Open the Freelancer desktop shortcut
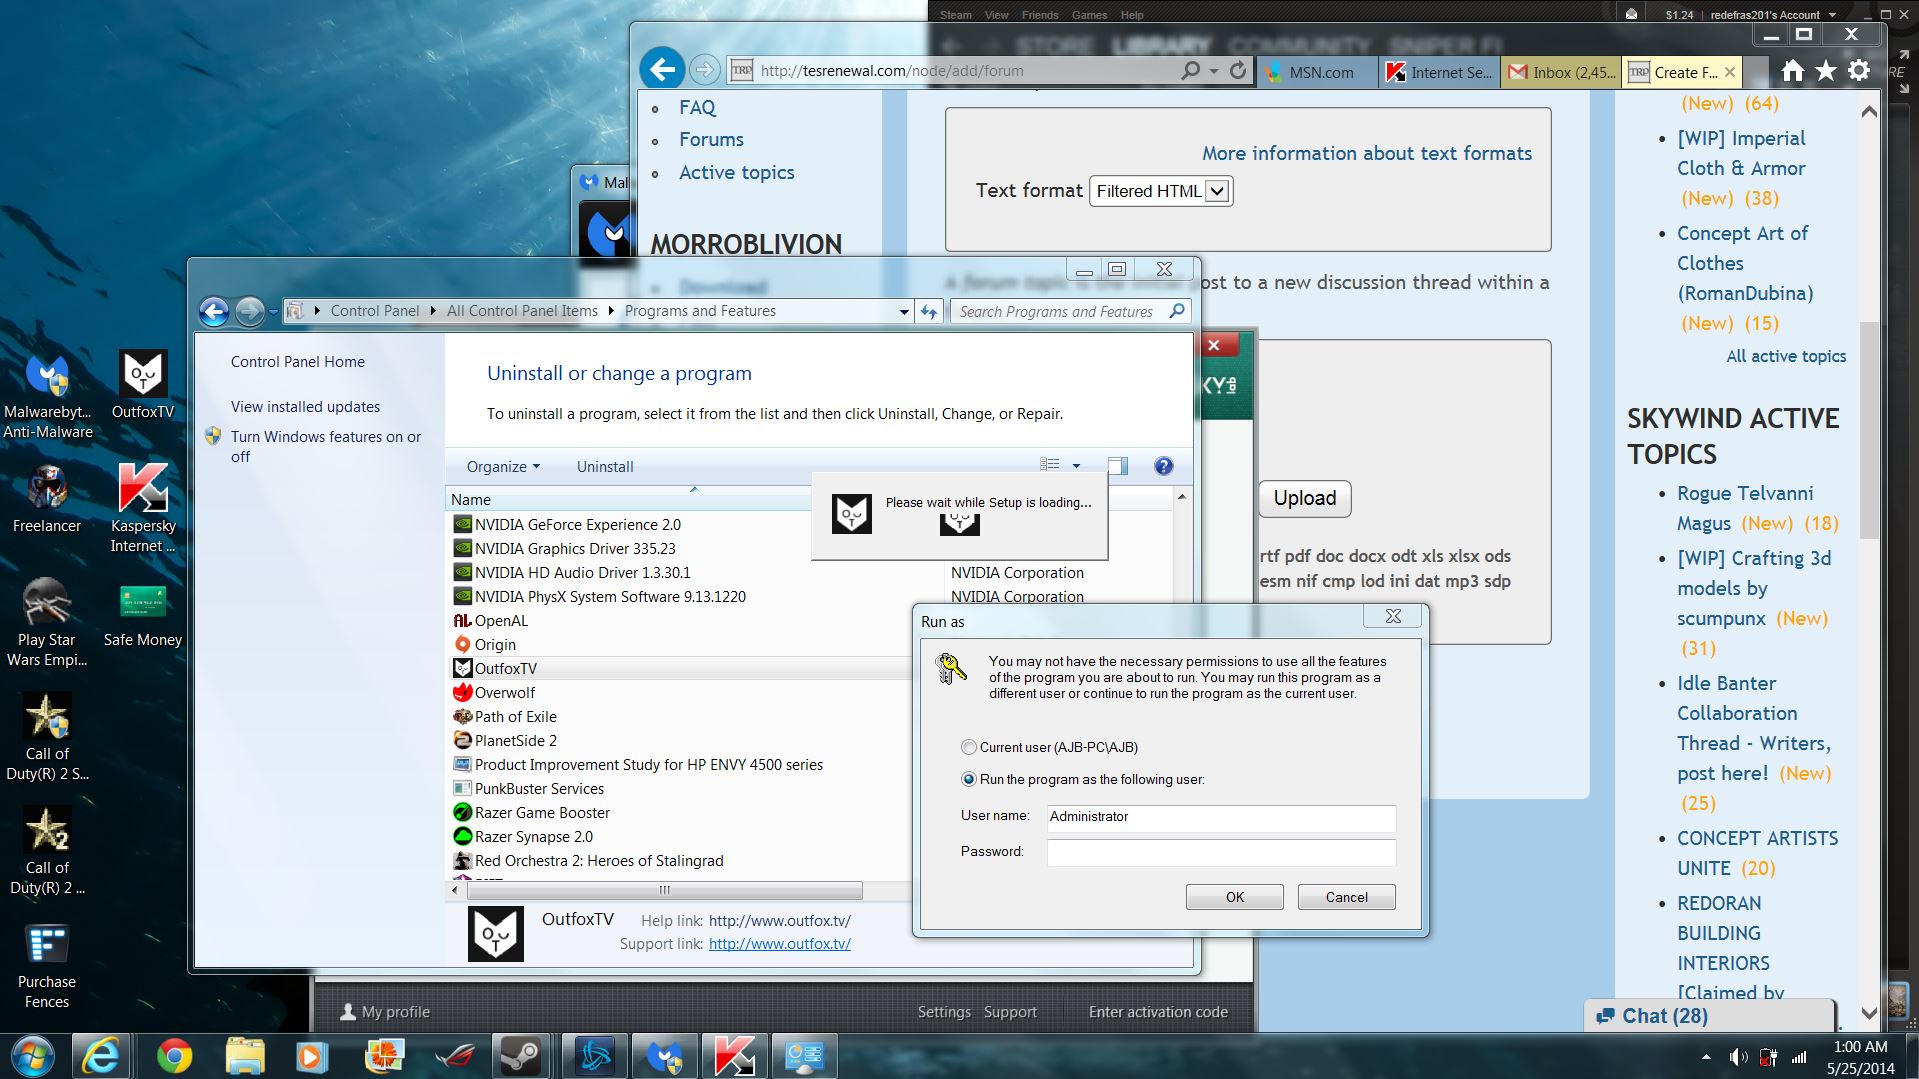The width and height of the screenshot is (1919, 1079). [x=47, y=499]
